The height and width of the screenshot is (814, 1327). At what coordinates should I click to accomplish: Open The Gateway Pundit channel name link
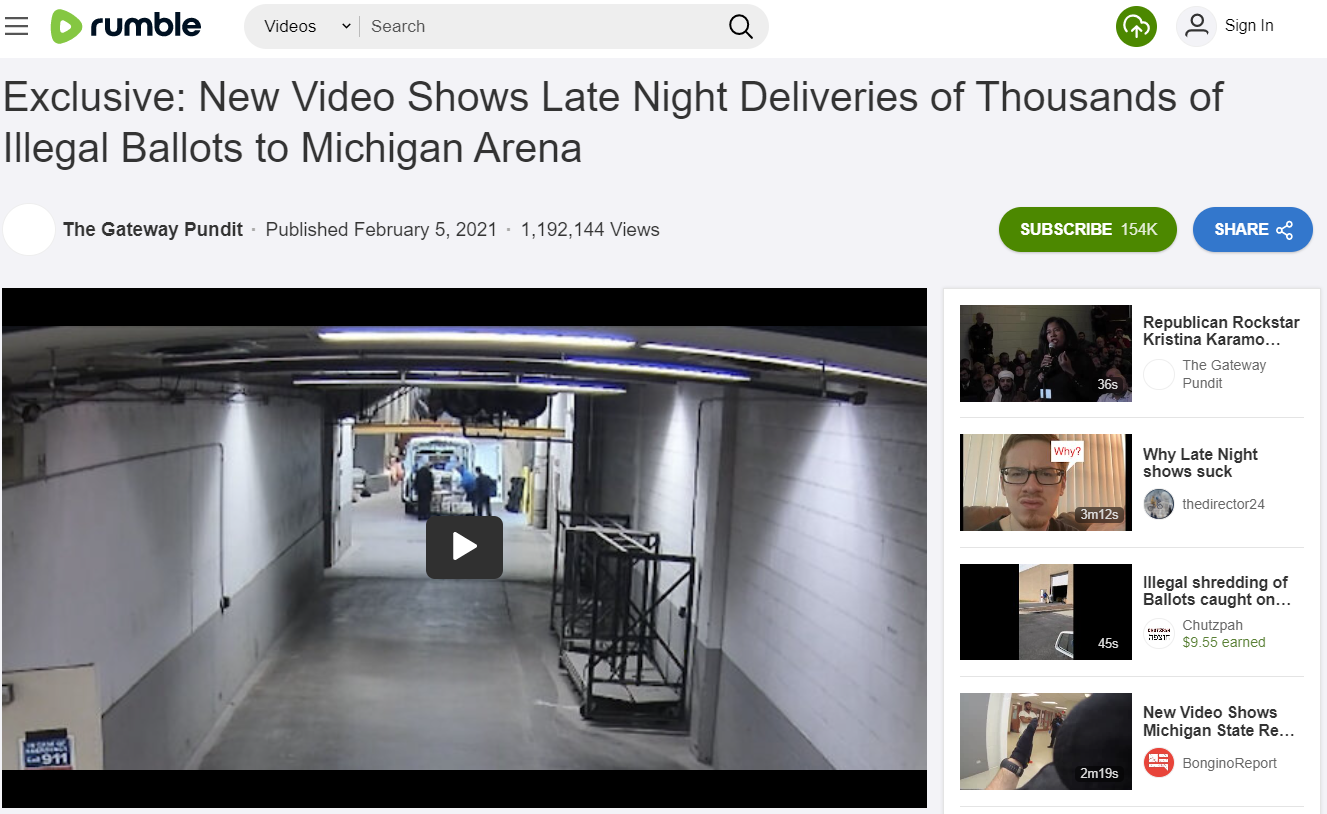153,229
